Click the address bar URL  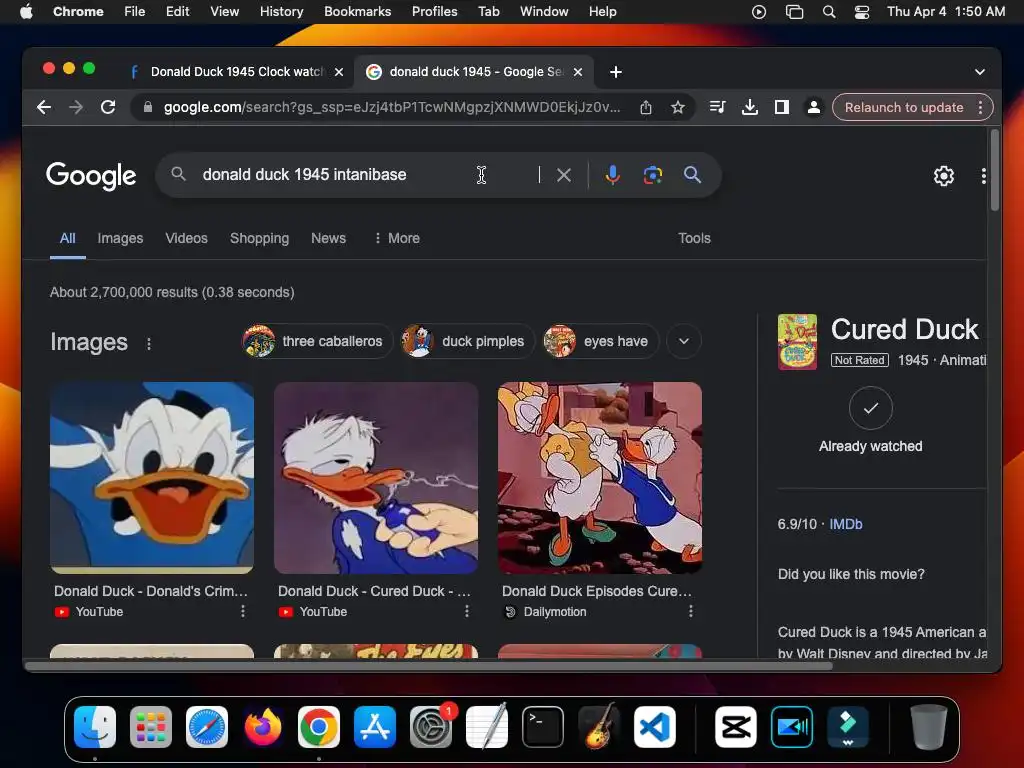tap(392, 107)
